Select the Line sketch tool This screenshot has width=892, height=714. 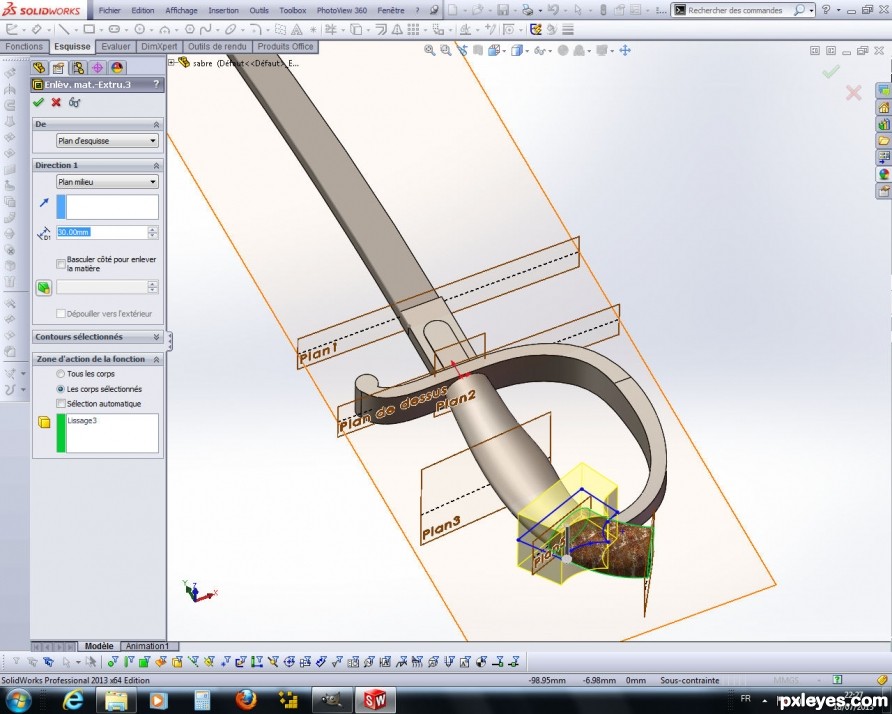64,30
